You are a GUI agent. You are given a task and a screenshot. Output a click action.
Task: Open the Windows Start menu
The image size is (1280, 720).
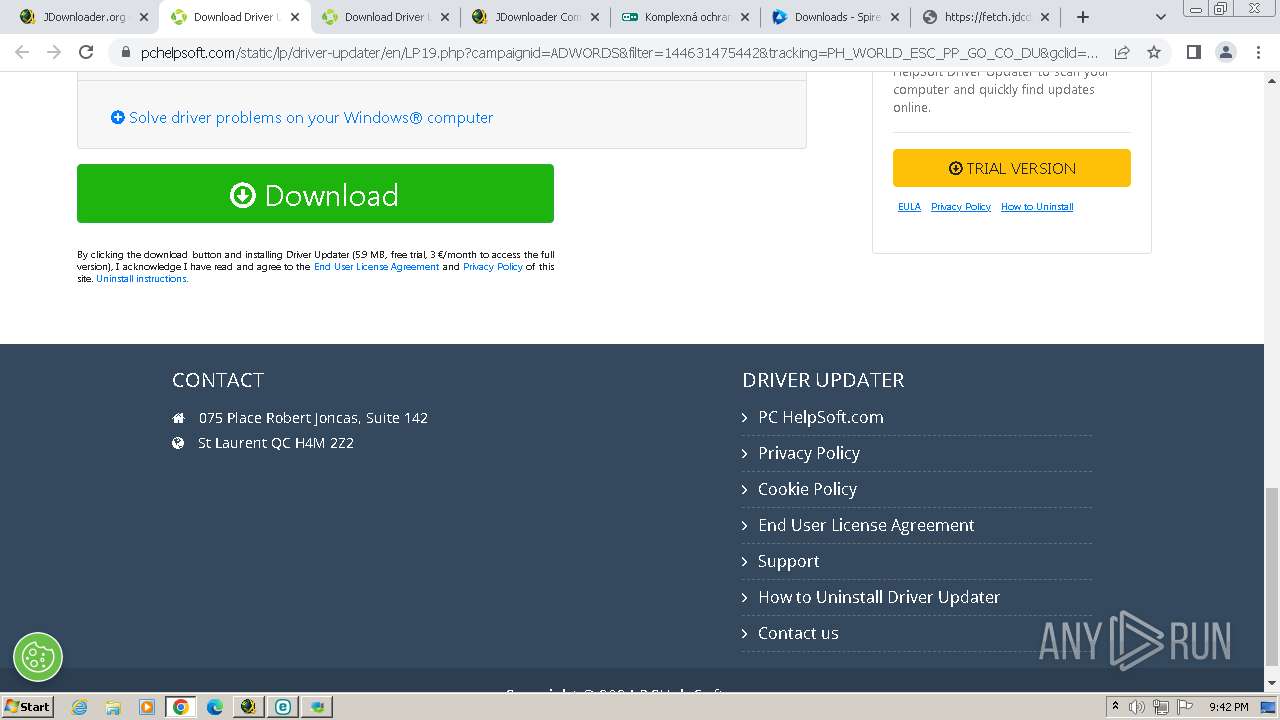[27, 706]
